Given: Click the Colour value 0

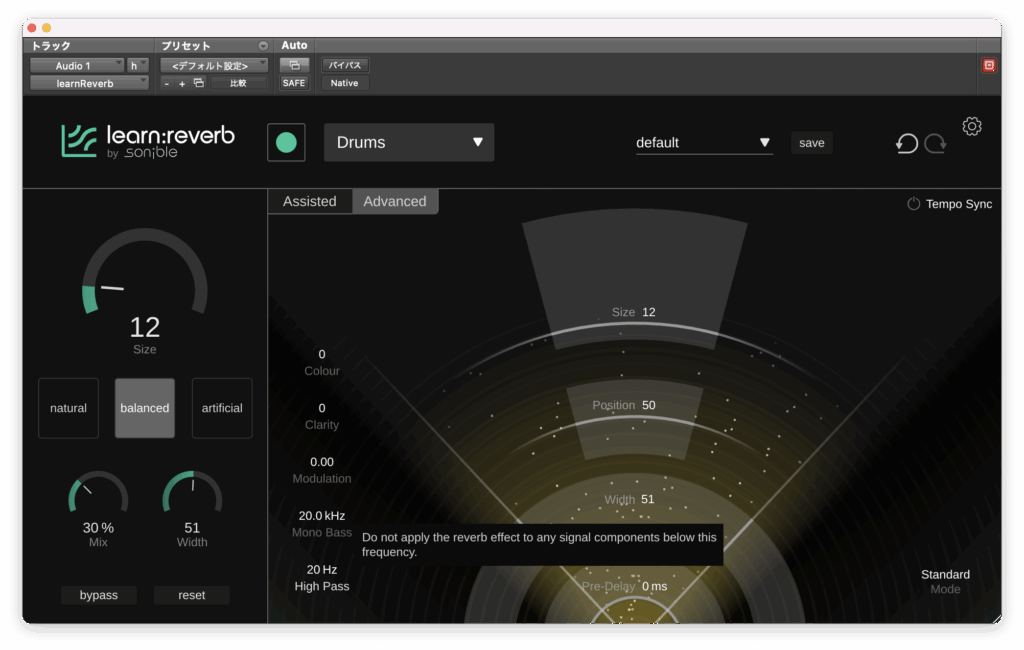Looking at the screenshot, I should [x=322, y=354].
